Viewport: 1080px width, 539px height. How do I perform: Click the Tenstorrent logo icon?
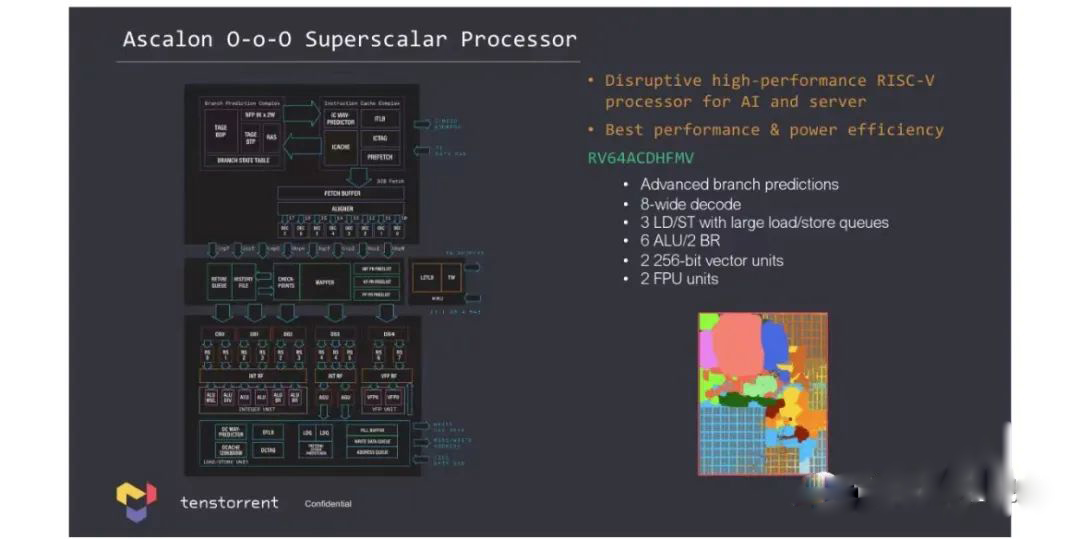(x=136, y=501)
